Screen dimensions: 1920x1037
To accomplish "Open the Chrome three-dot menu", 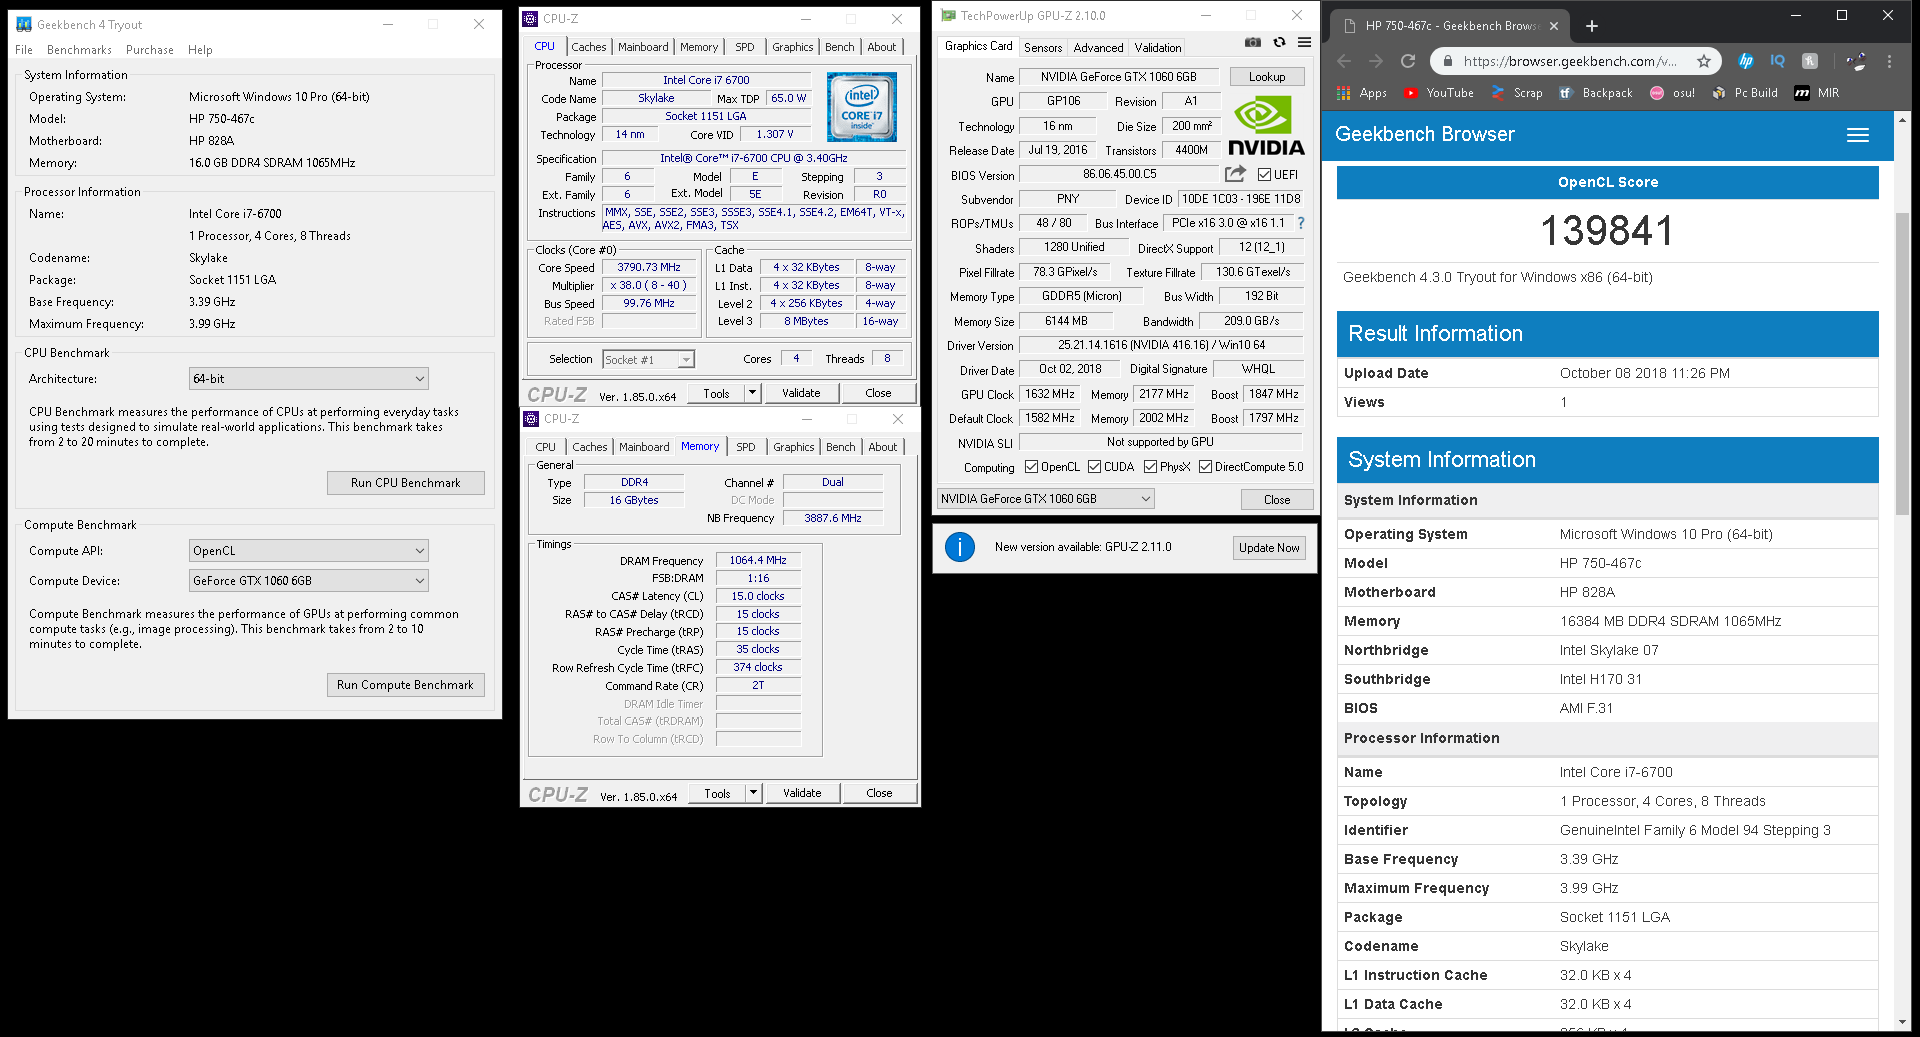I will tap(1889, 61).
